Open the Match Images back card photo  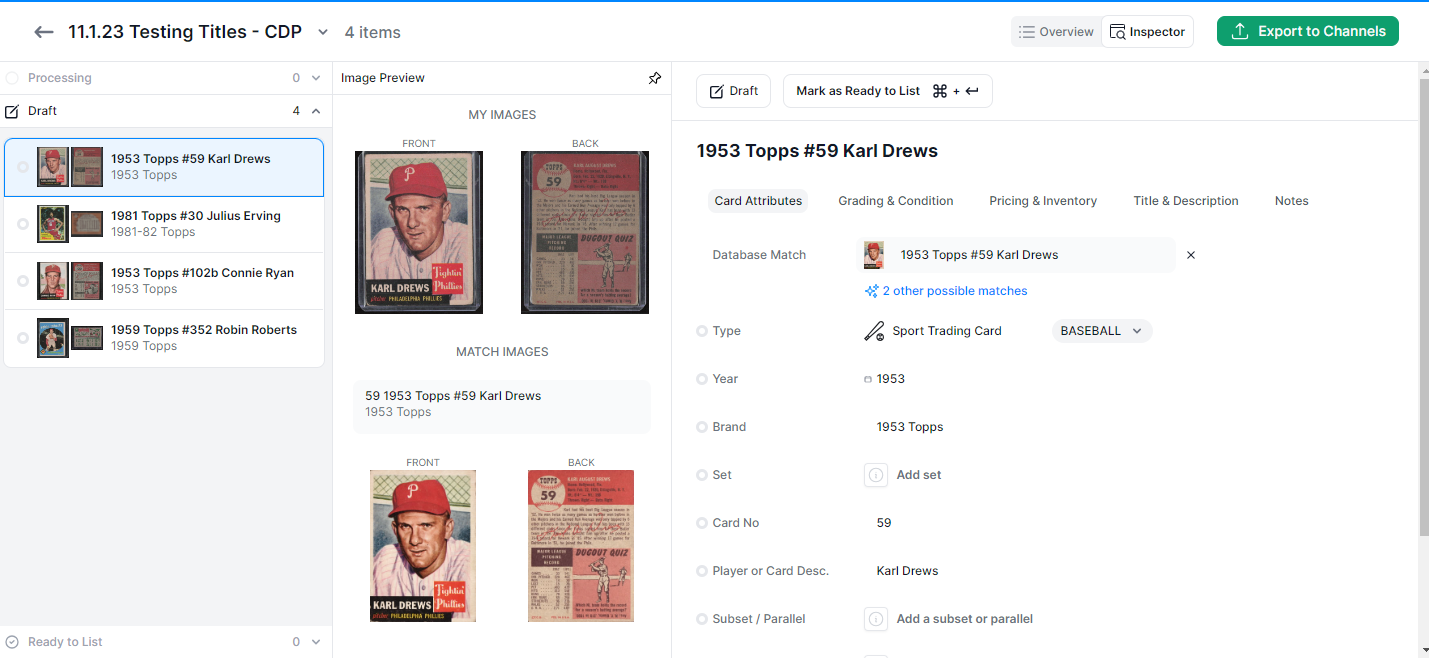coord(581,546)
